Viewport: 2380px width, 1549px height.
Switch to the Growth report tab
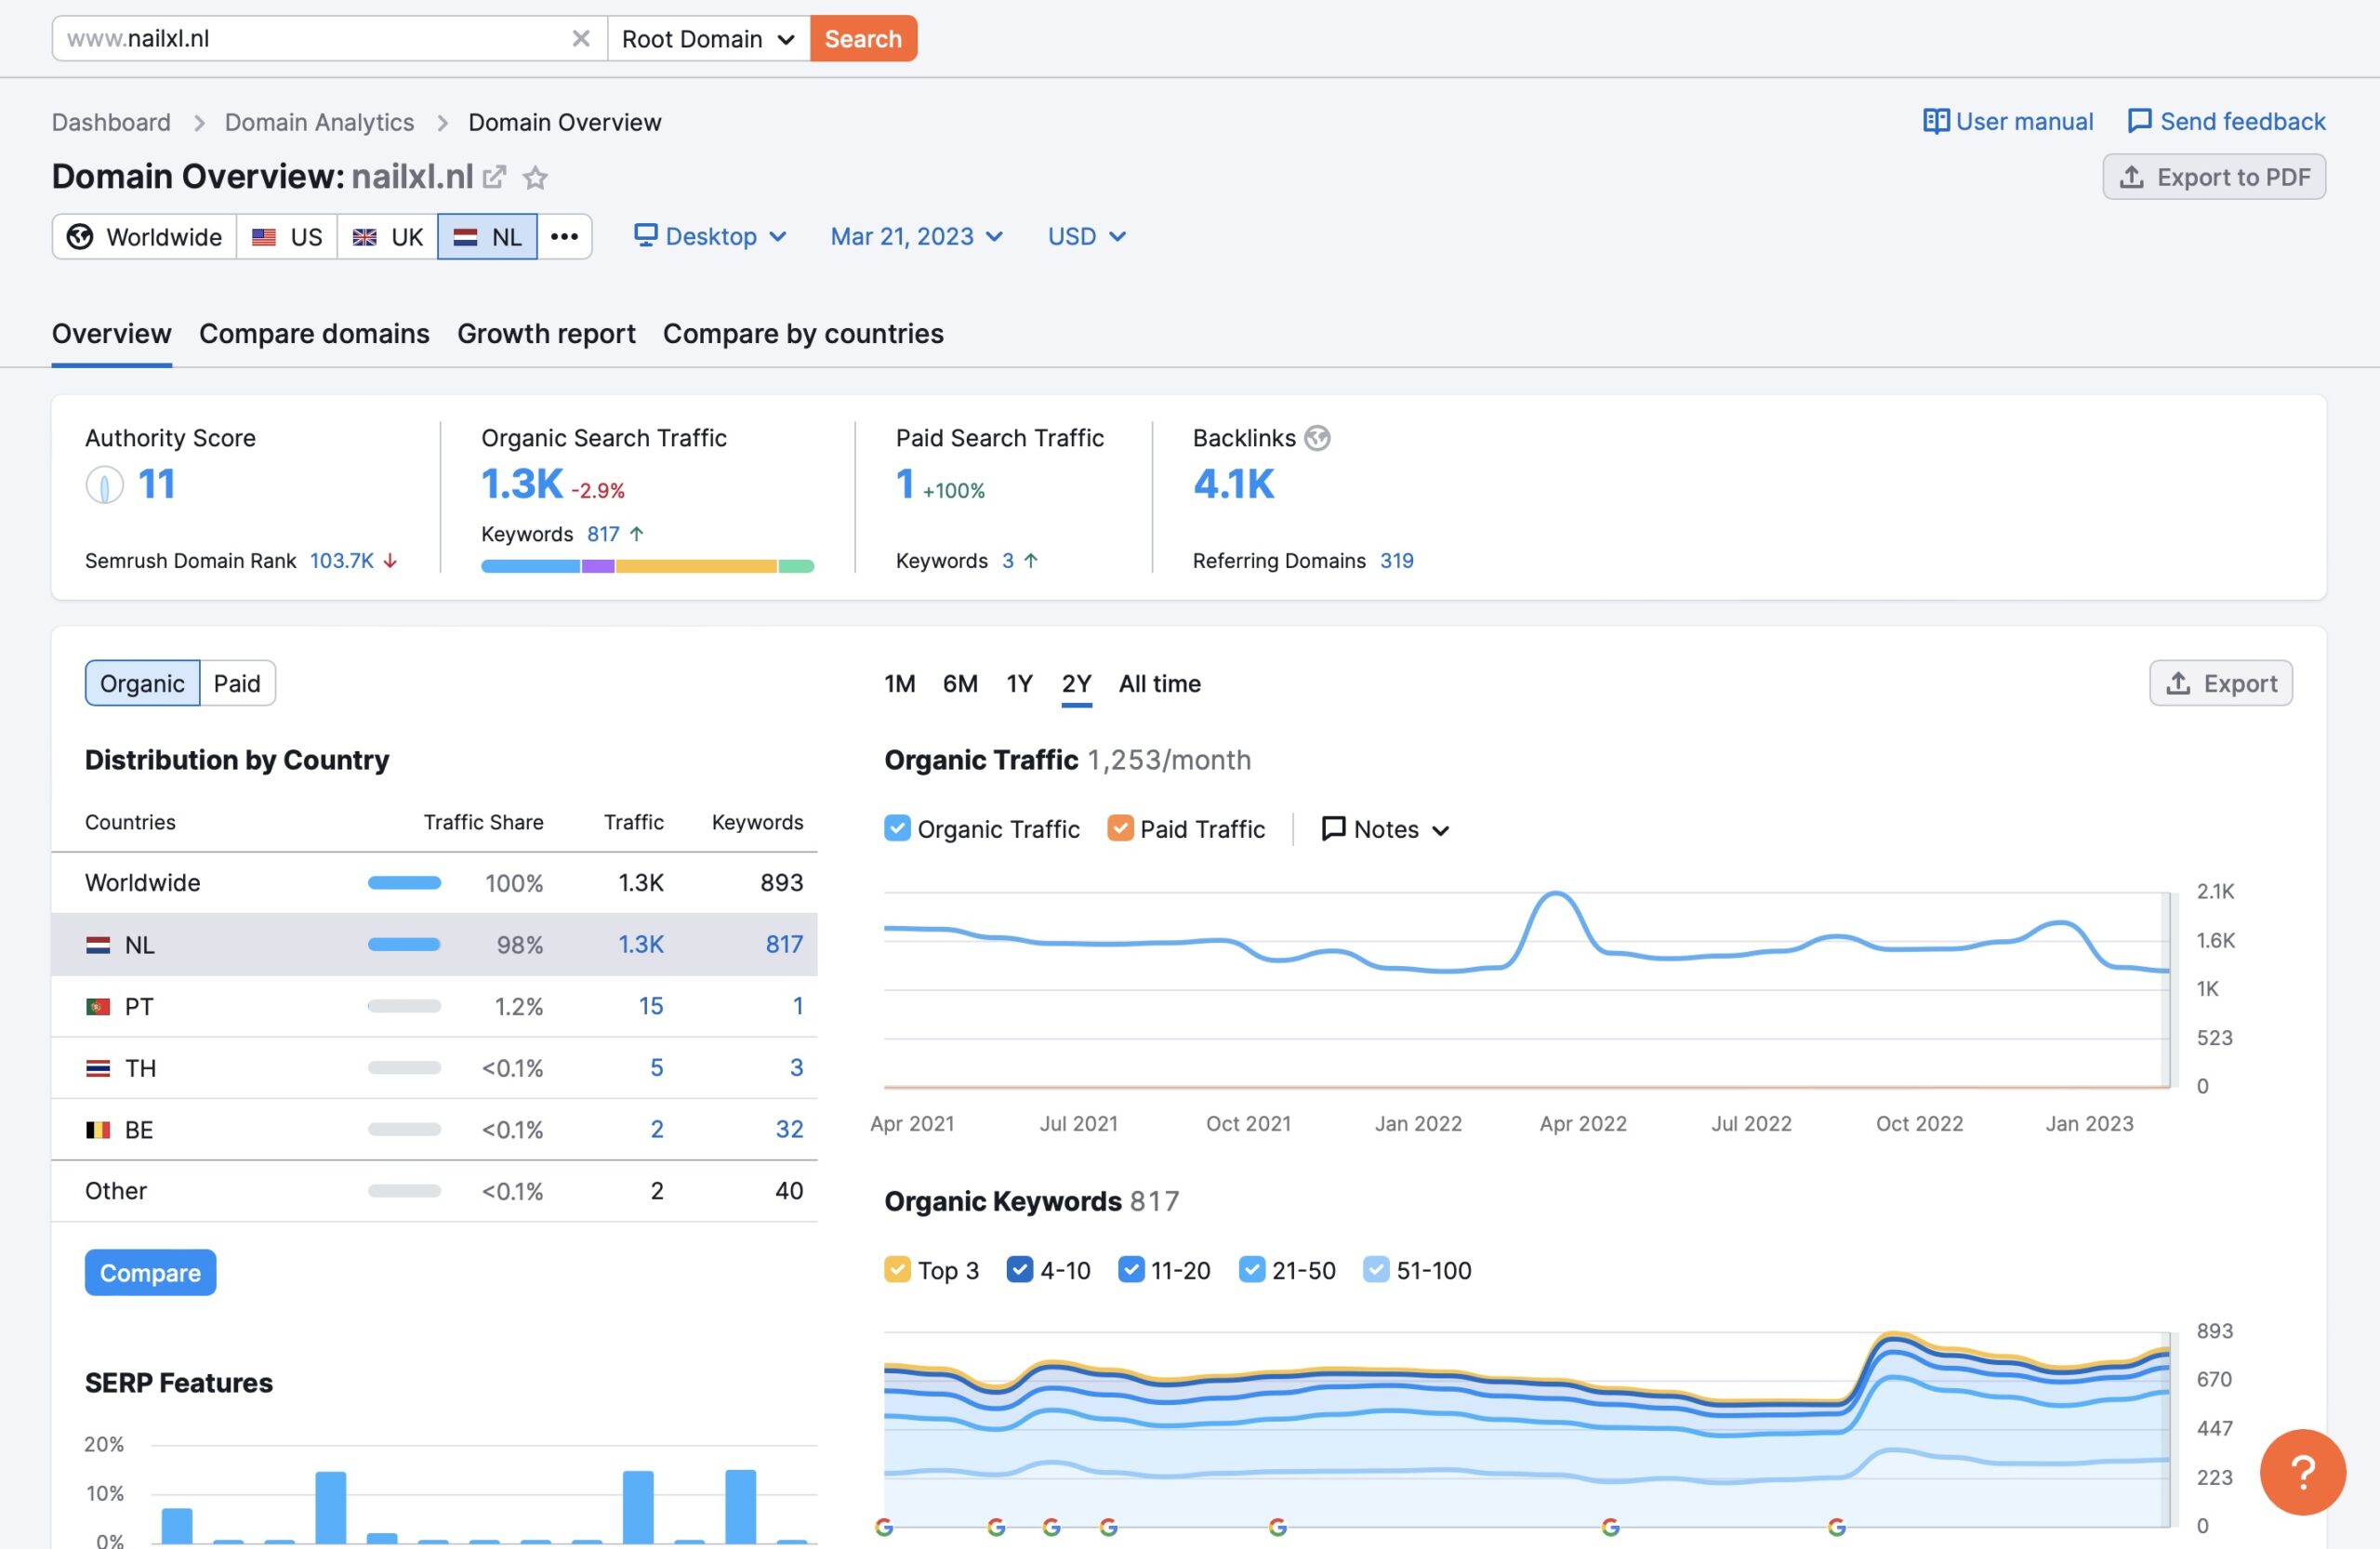[546, 333]
